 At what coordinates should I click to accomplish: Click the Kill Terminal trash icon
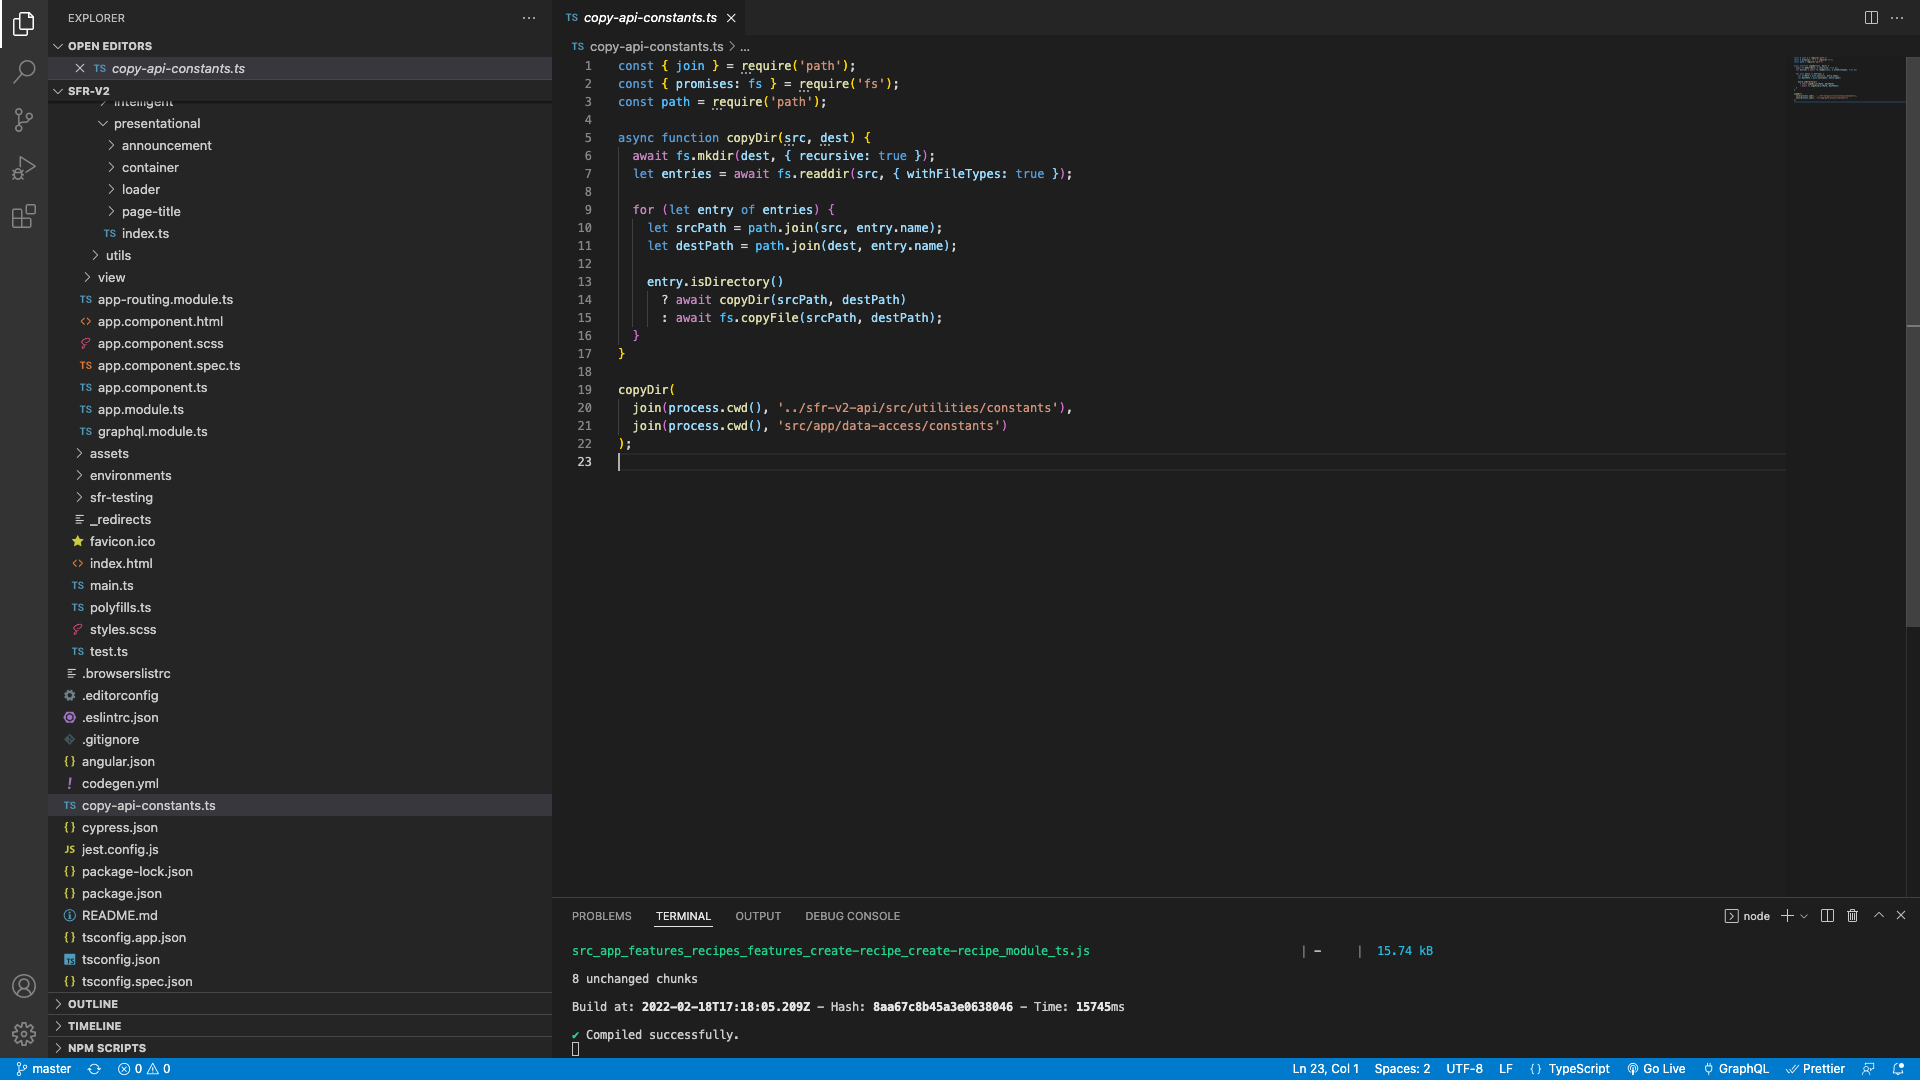1852,916
